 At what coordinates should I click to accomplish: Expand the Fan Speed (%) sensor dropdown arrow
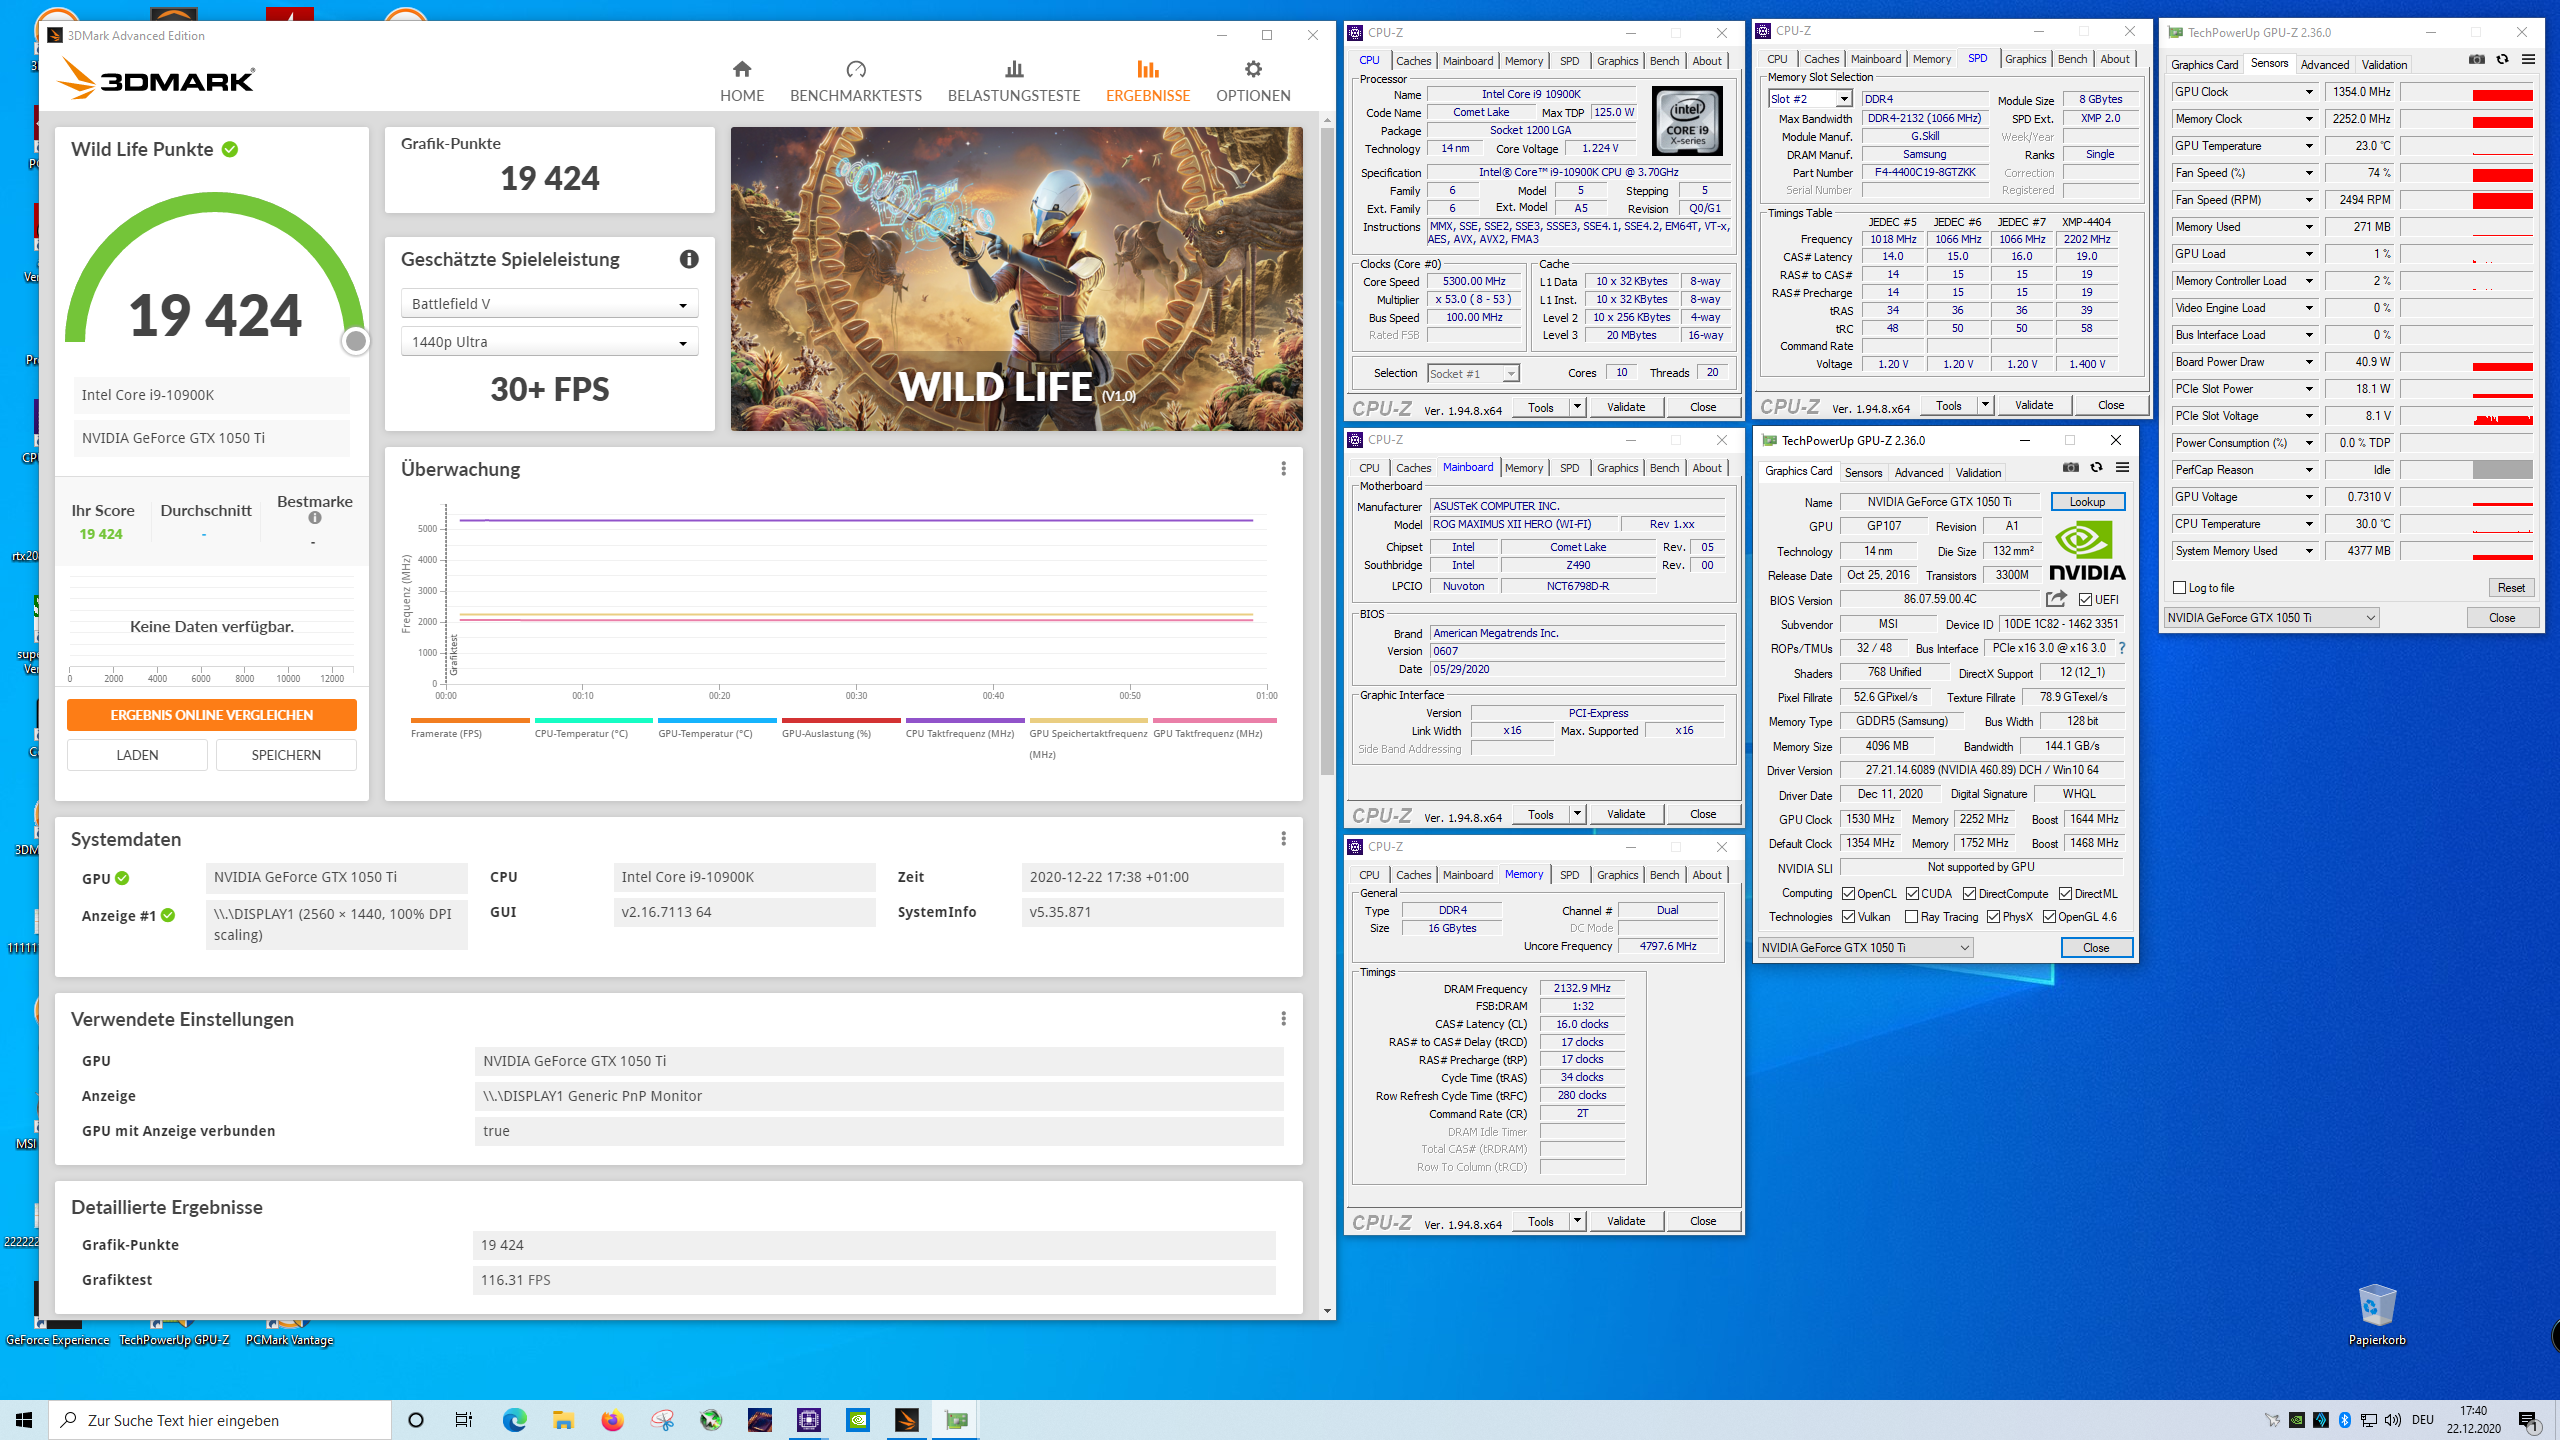point(2309,173)
